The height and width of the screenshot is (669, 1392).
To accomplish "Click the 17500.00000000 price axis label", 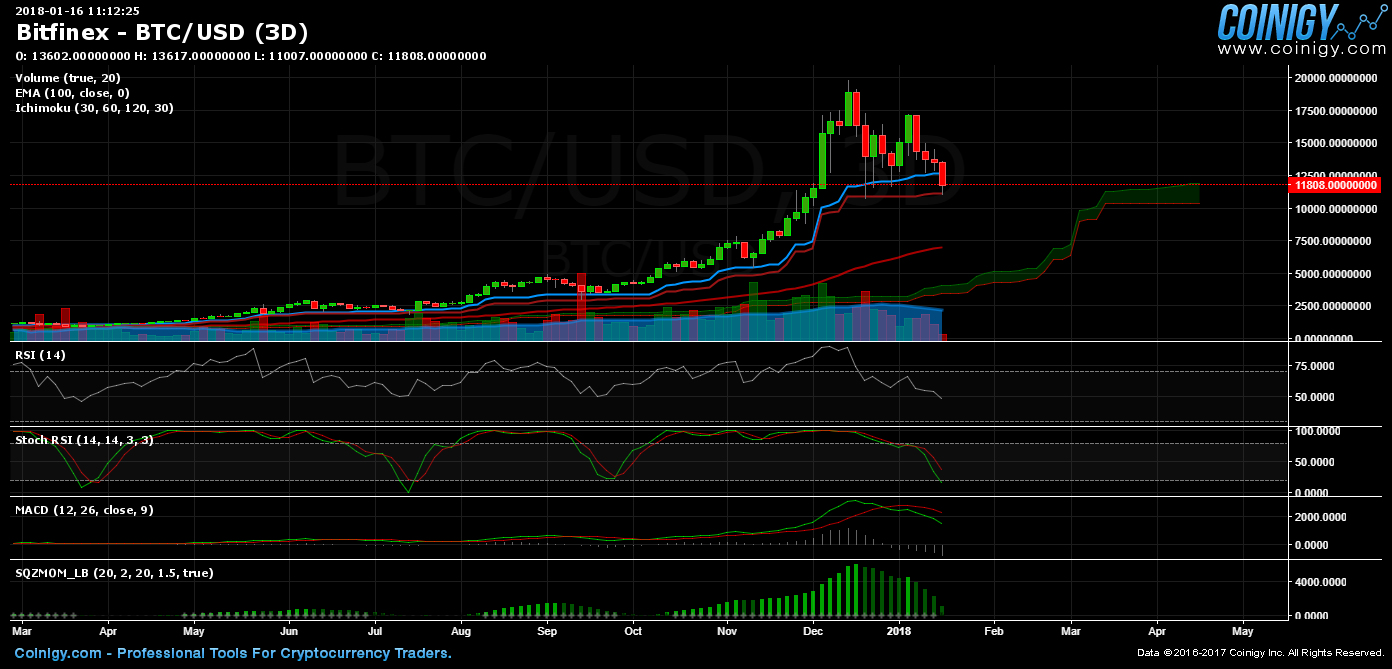I will [1337, 111].
